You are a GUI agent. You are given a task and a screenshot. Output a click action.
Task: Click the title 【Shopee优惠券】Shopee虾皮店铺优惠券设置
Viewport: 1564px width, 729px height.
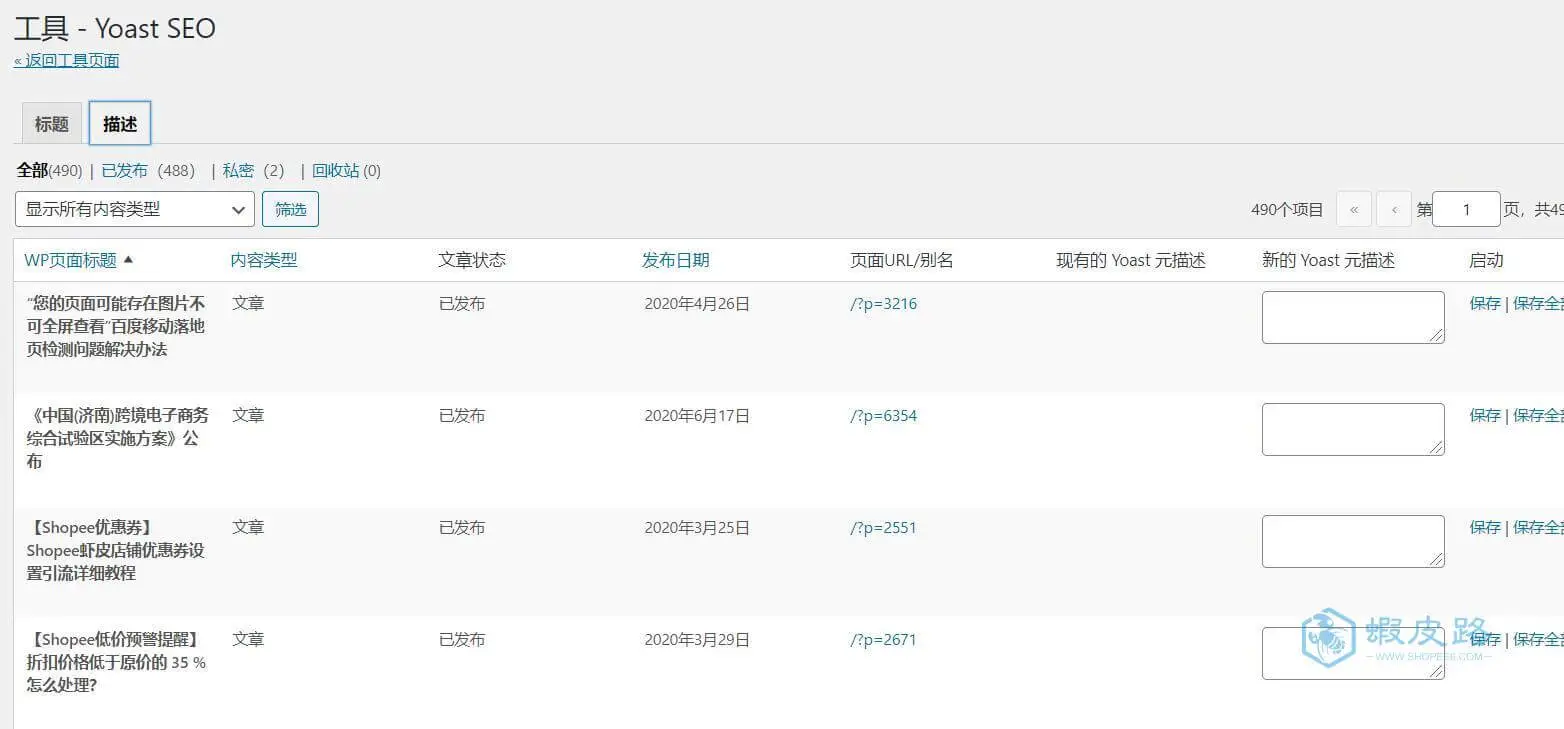point(115,550)
